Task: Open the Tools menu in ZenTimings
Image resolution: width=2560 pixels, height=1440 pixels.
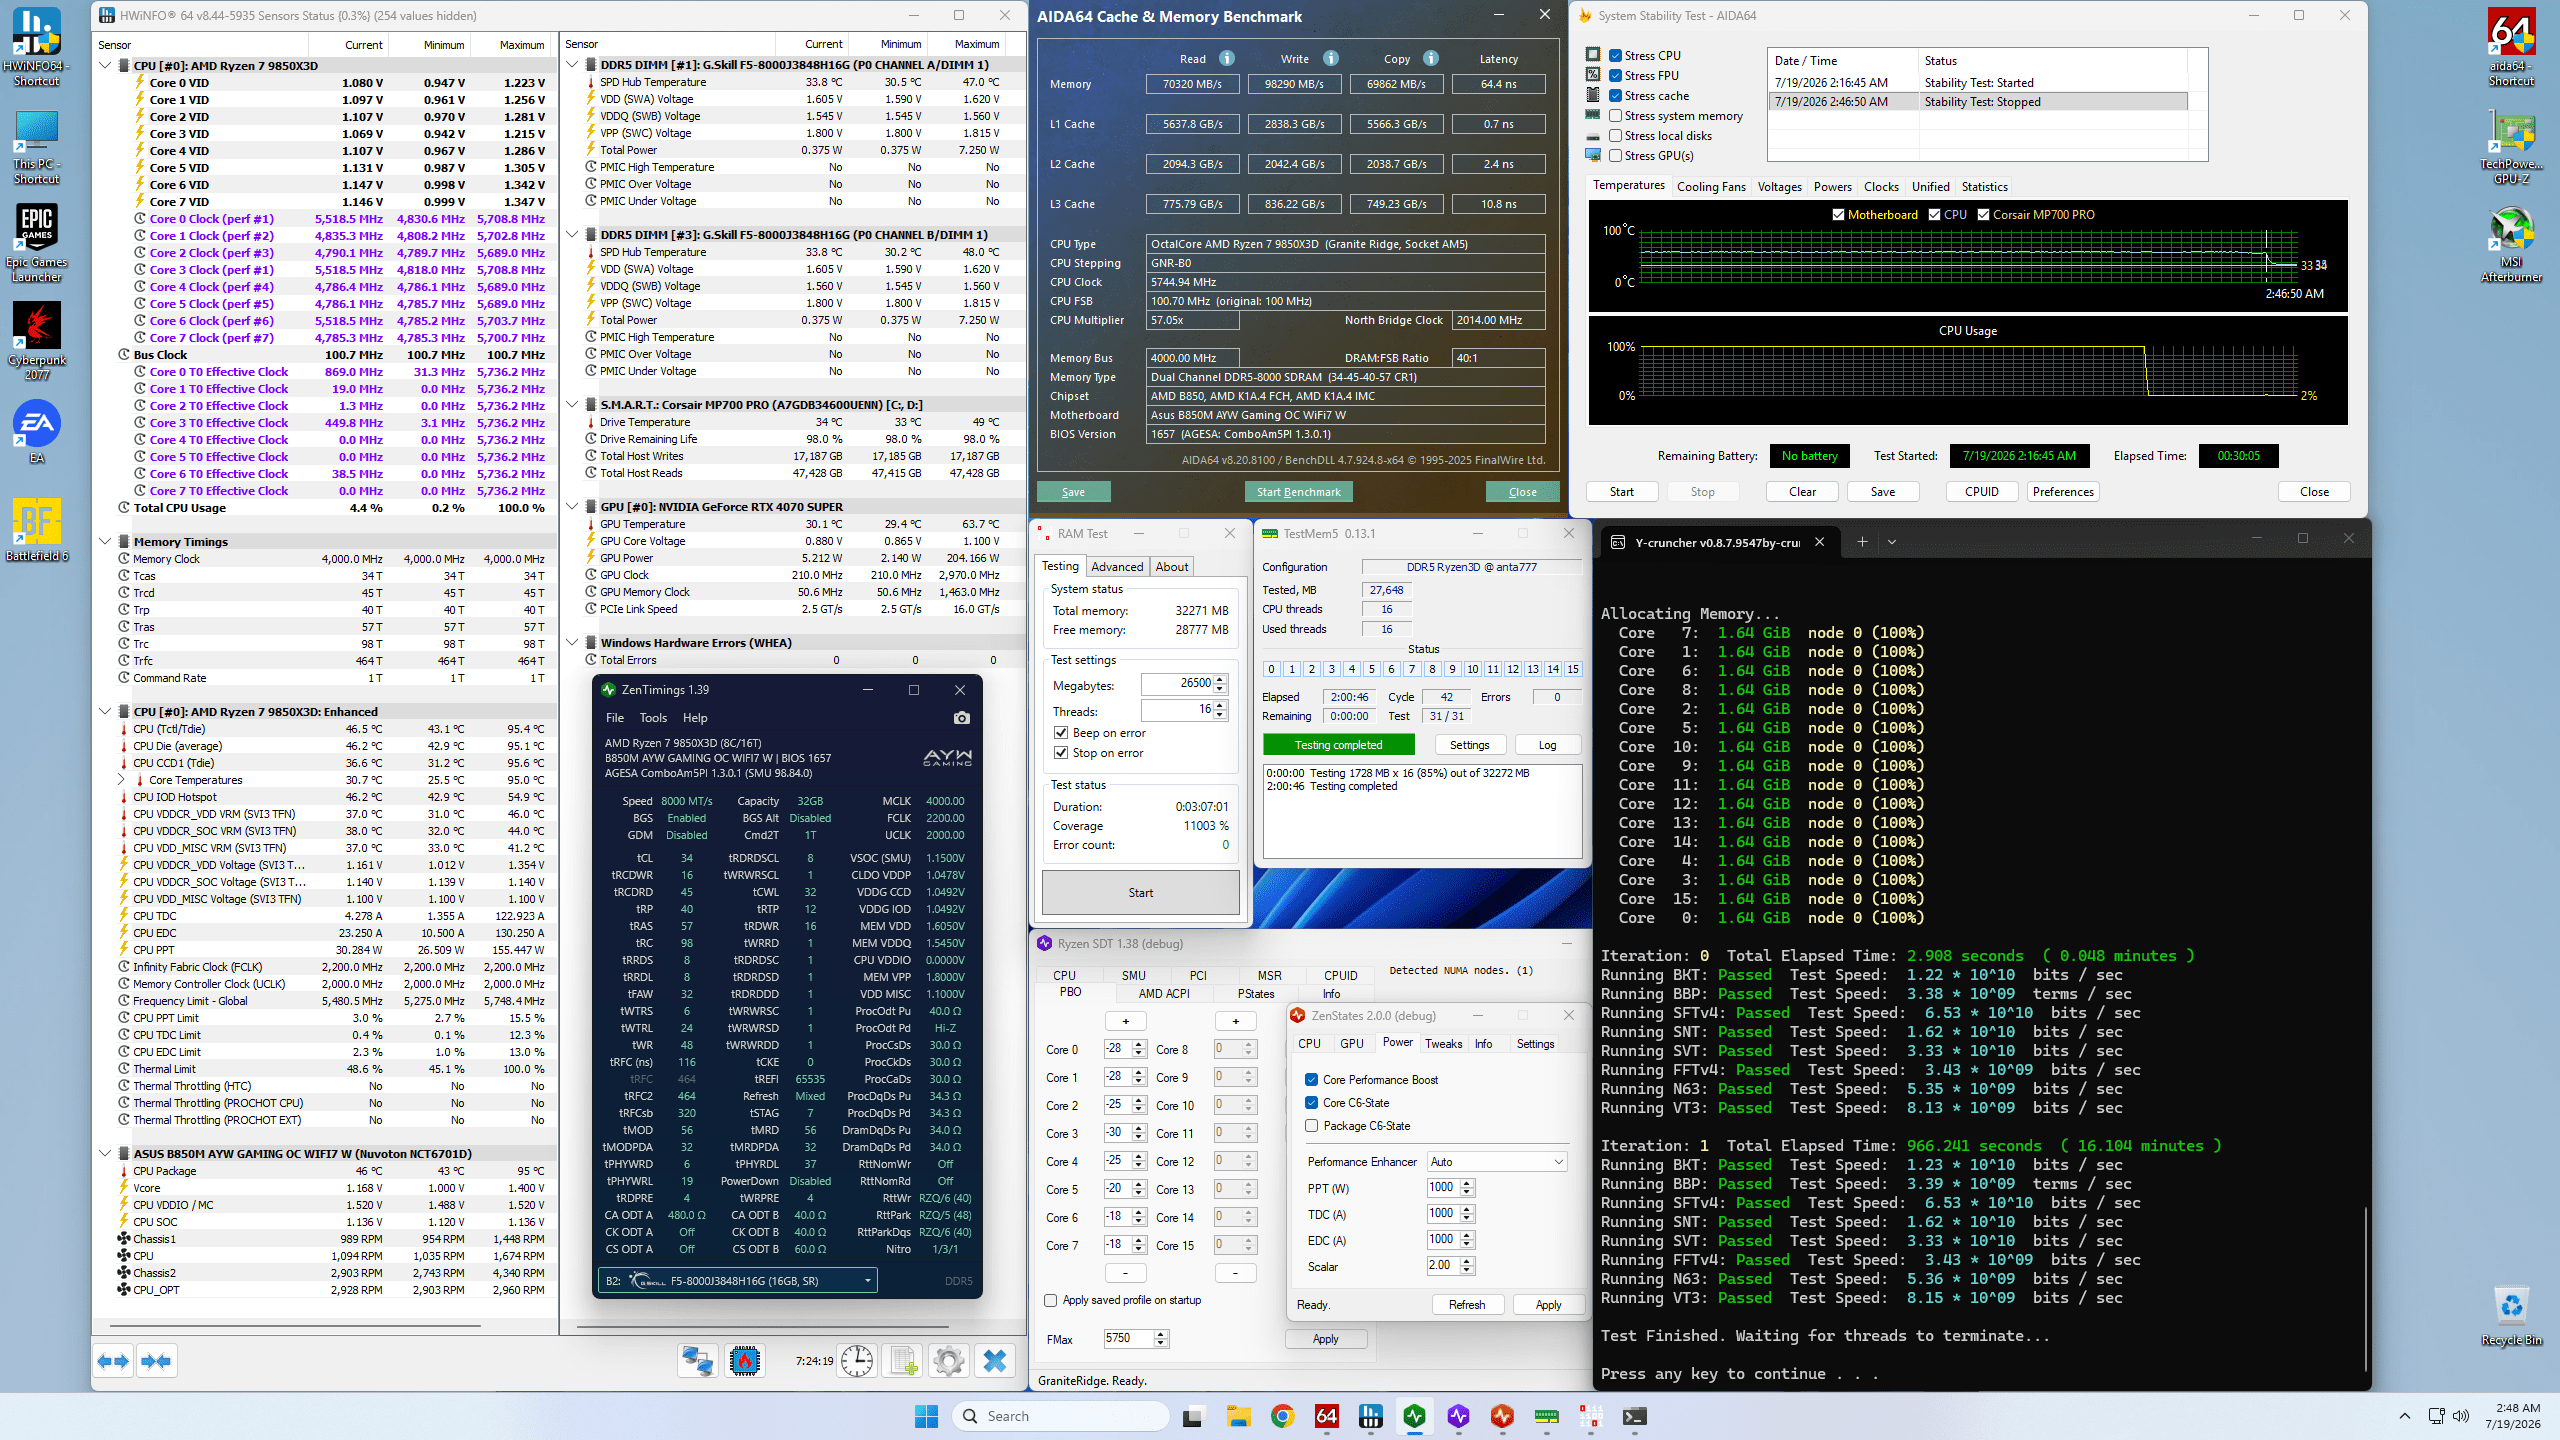Action: tap(653, 718)
